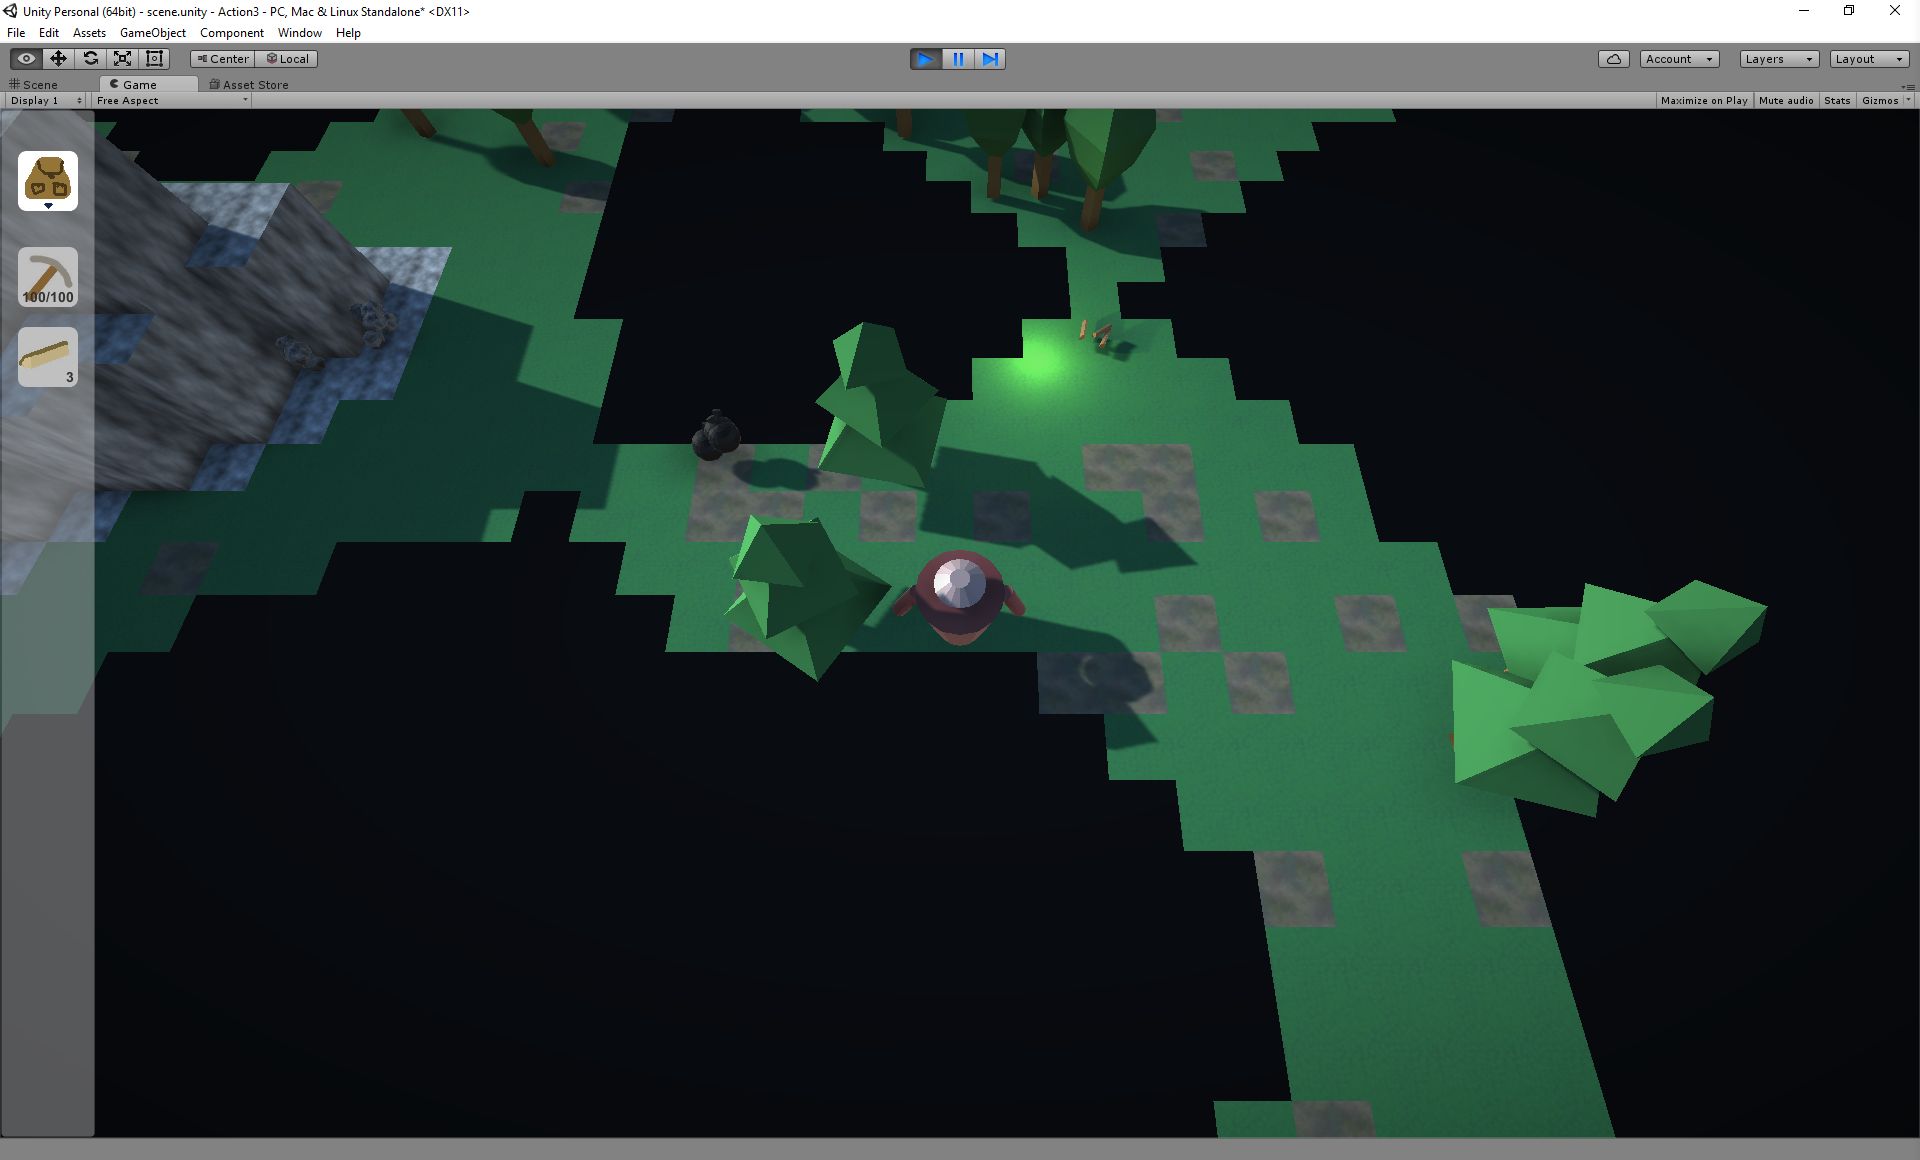Switch to the Scene tab
The width and height of the screenshot is (1920, 1160).
[x=40, y=85]
